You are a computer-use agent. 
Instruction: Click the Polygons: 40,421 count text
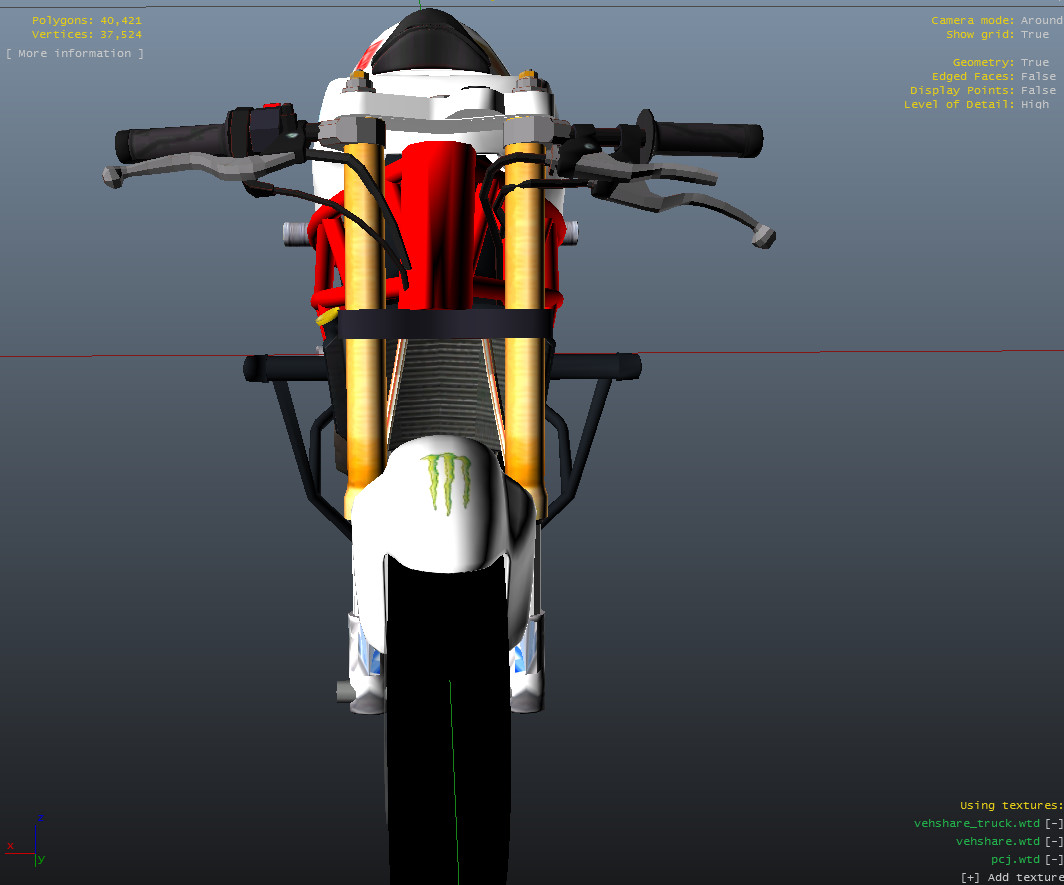pos(87,20)
